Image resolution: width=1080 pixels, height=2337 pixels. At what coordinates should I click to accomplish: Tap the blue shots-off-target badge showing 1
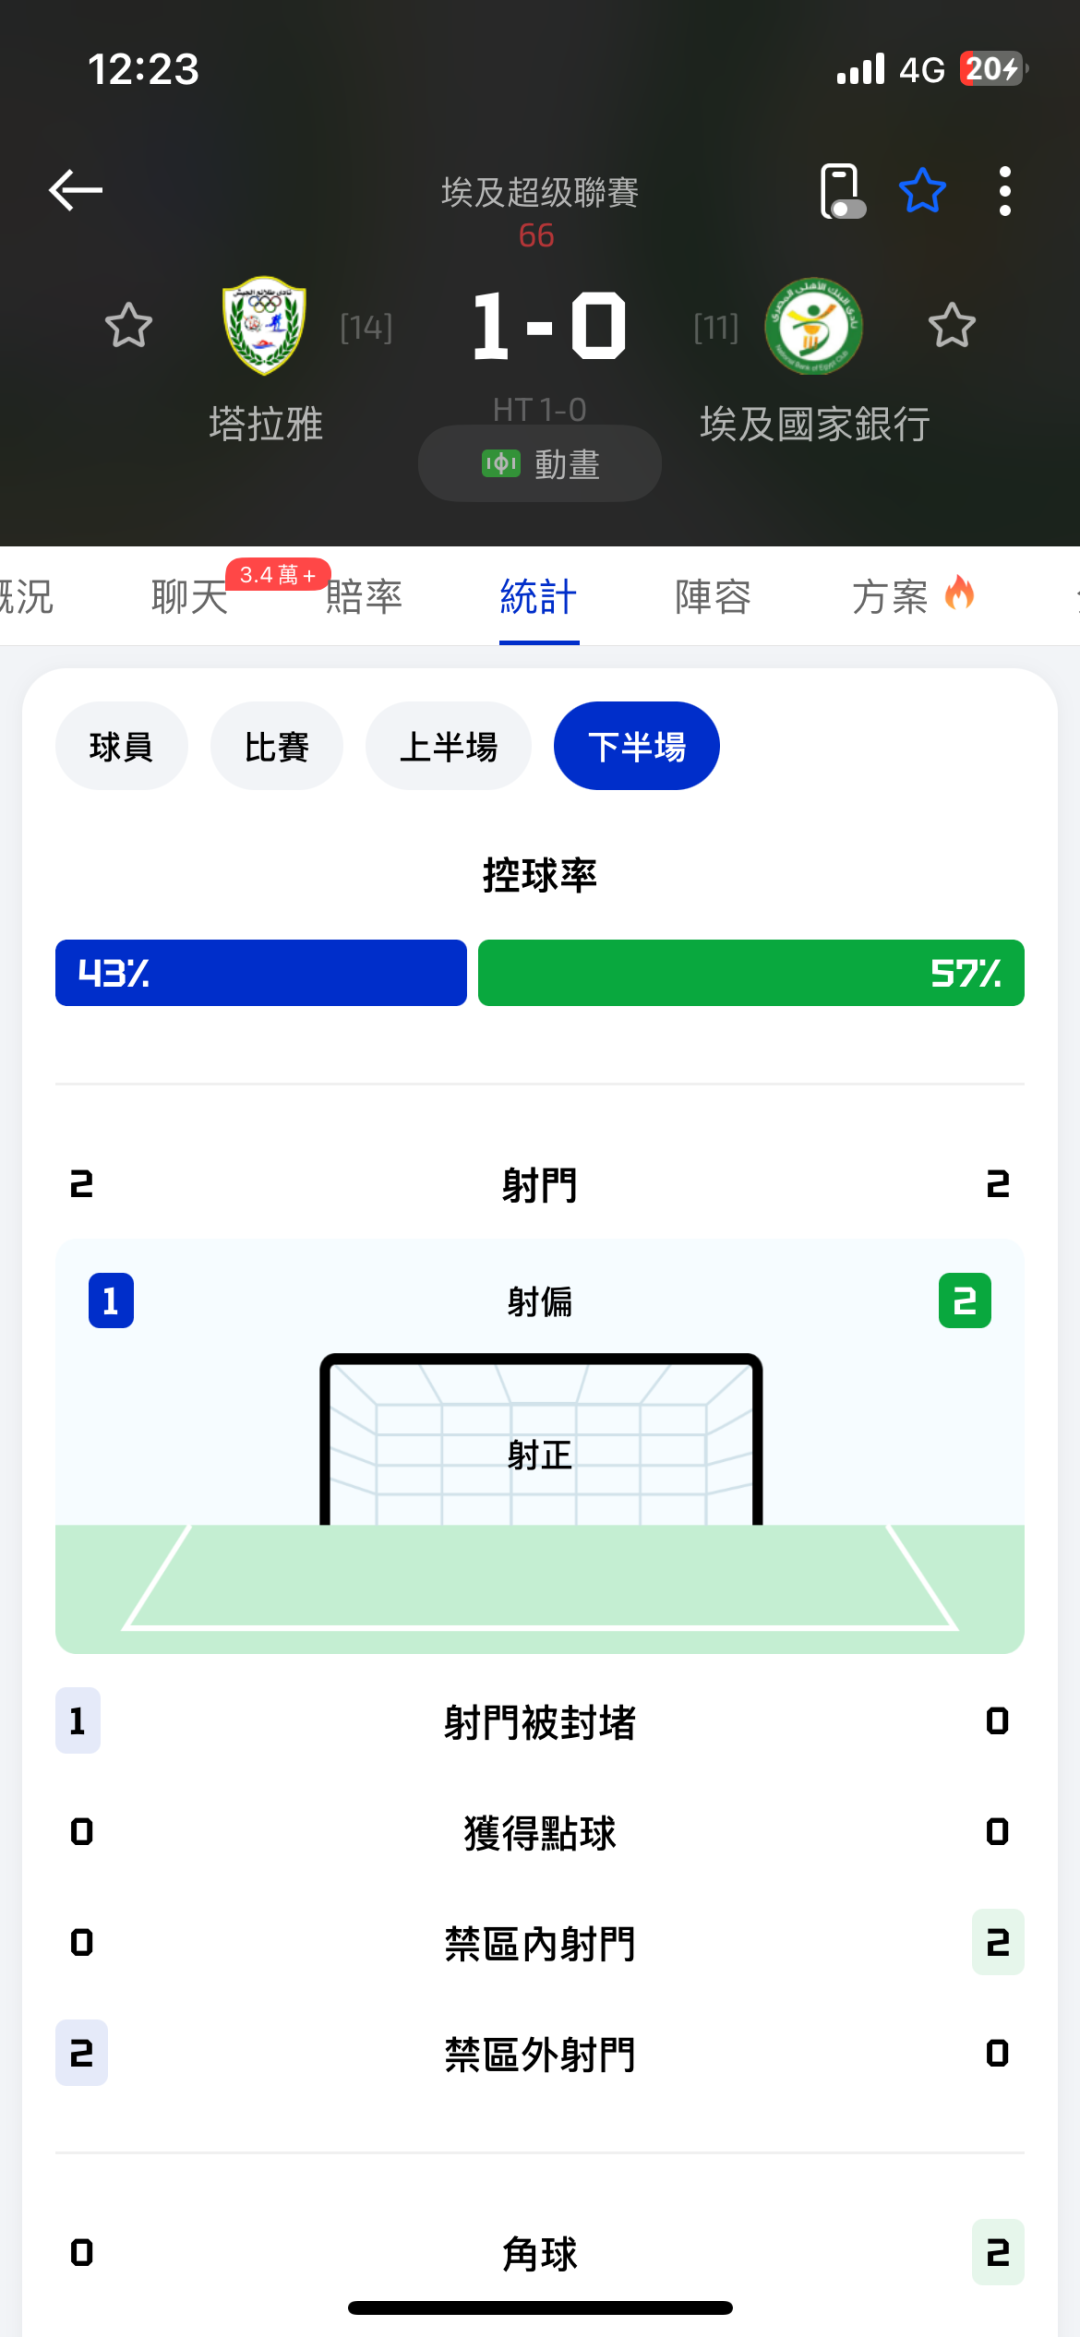(x=111, y=1301)
